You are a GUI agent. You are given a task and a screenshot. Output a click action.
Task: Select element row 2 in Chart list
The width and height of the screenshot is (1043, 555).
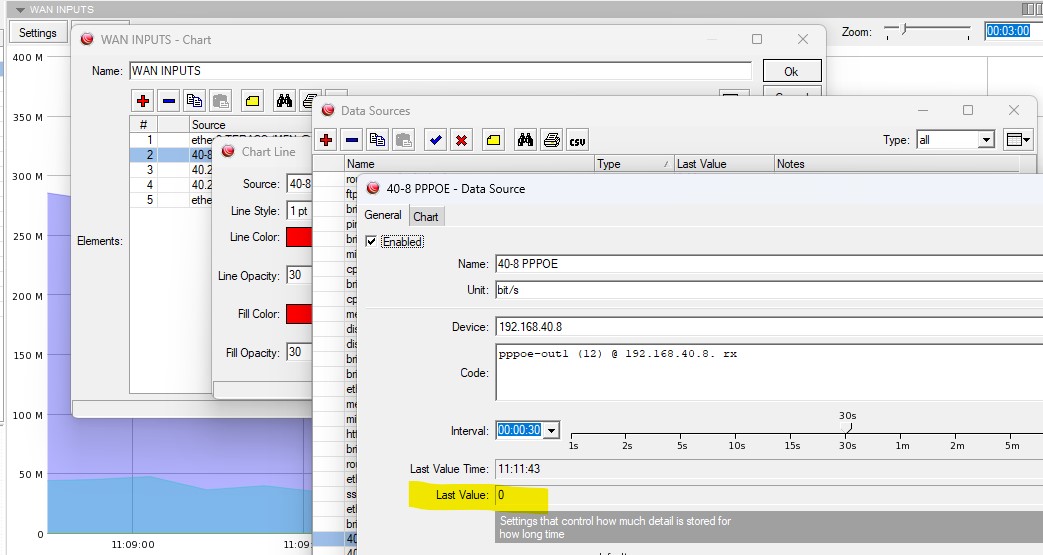click(x=171, y=154)
